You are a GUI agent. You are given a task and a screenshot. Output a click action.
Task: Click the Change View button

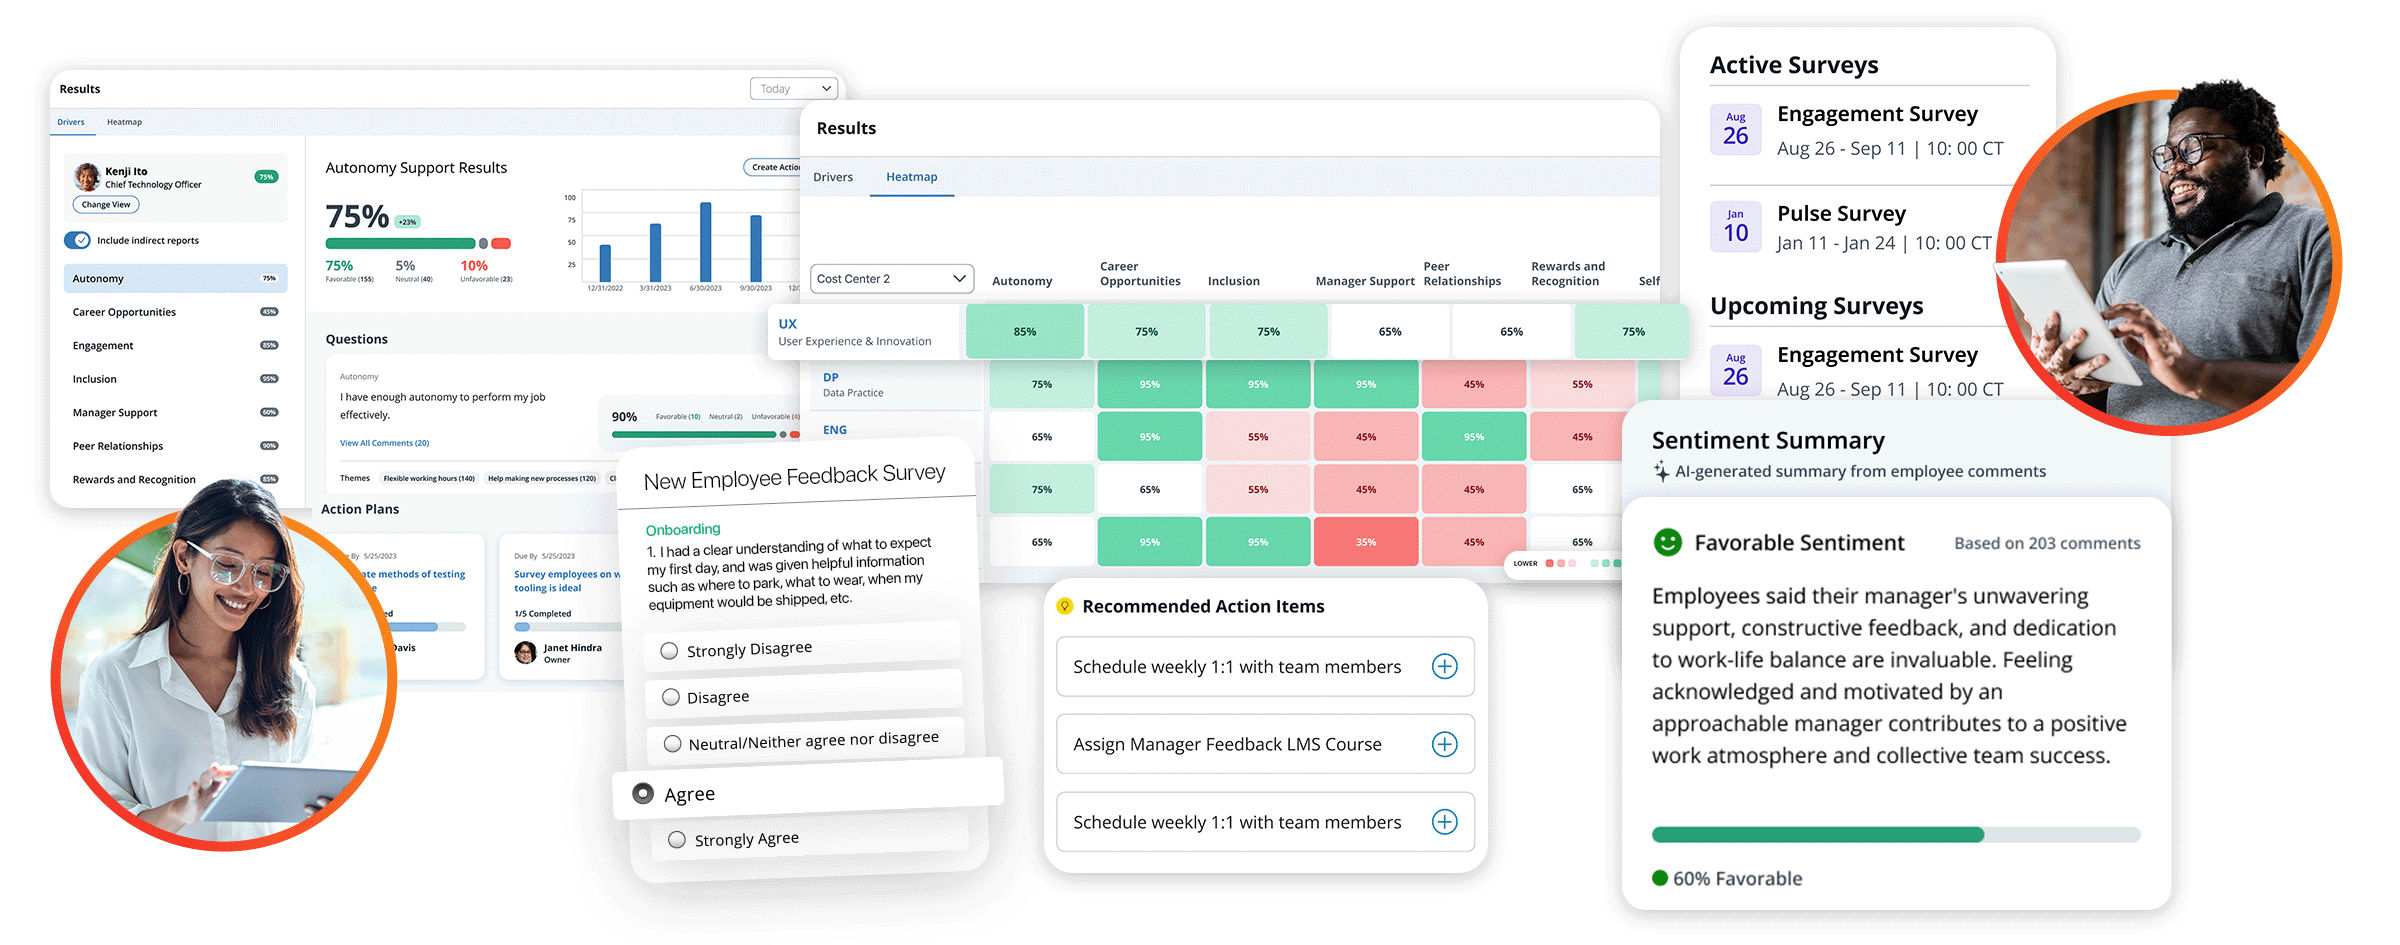click(x=106, y=205)
